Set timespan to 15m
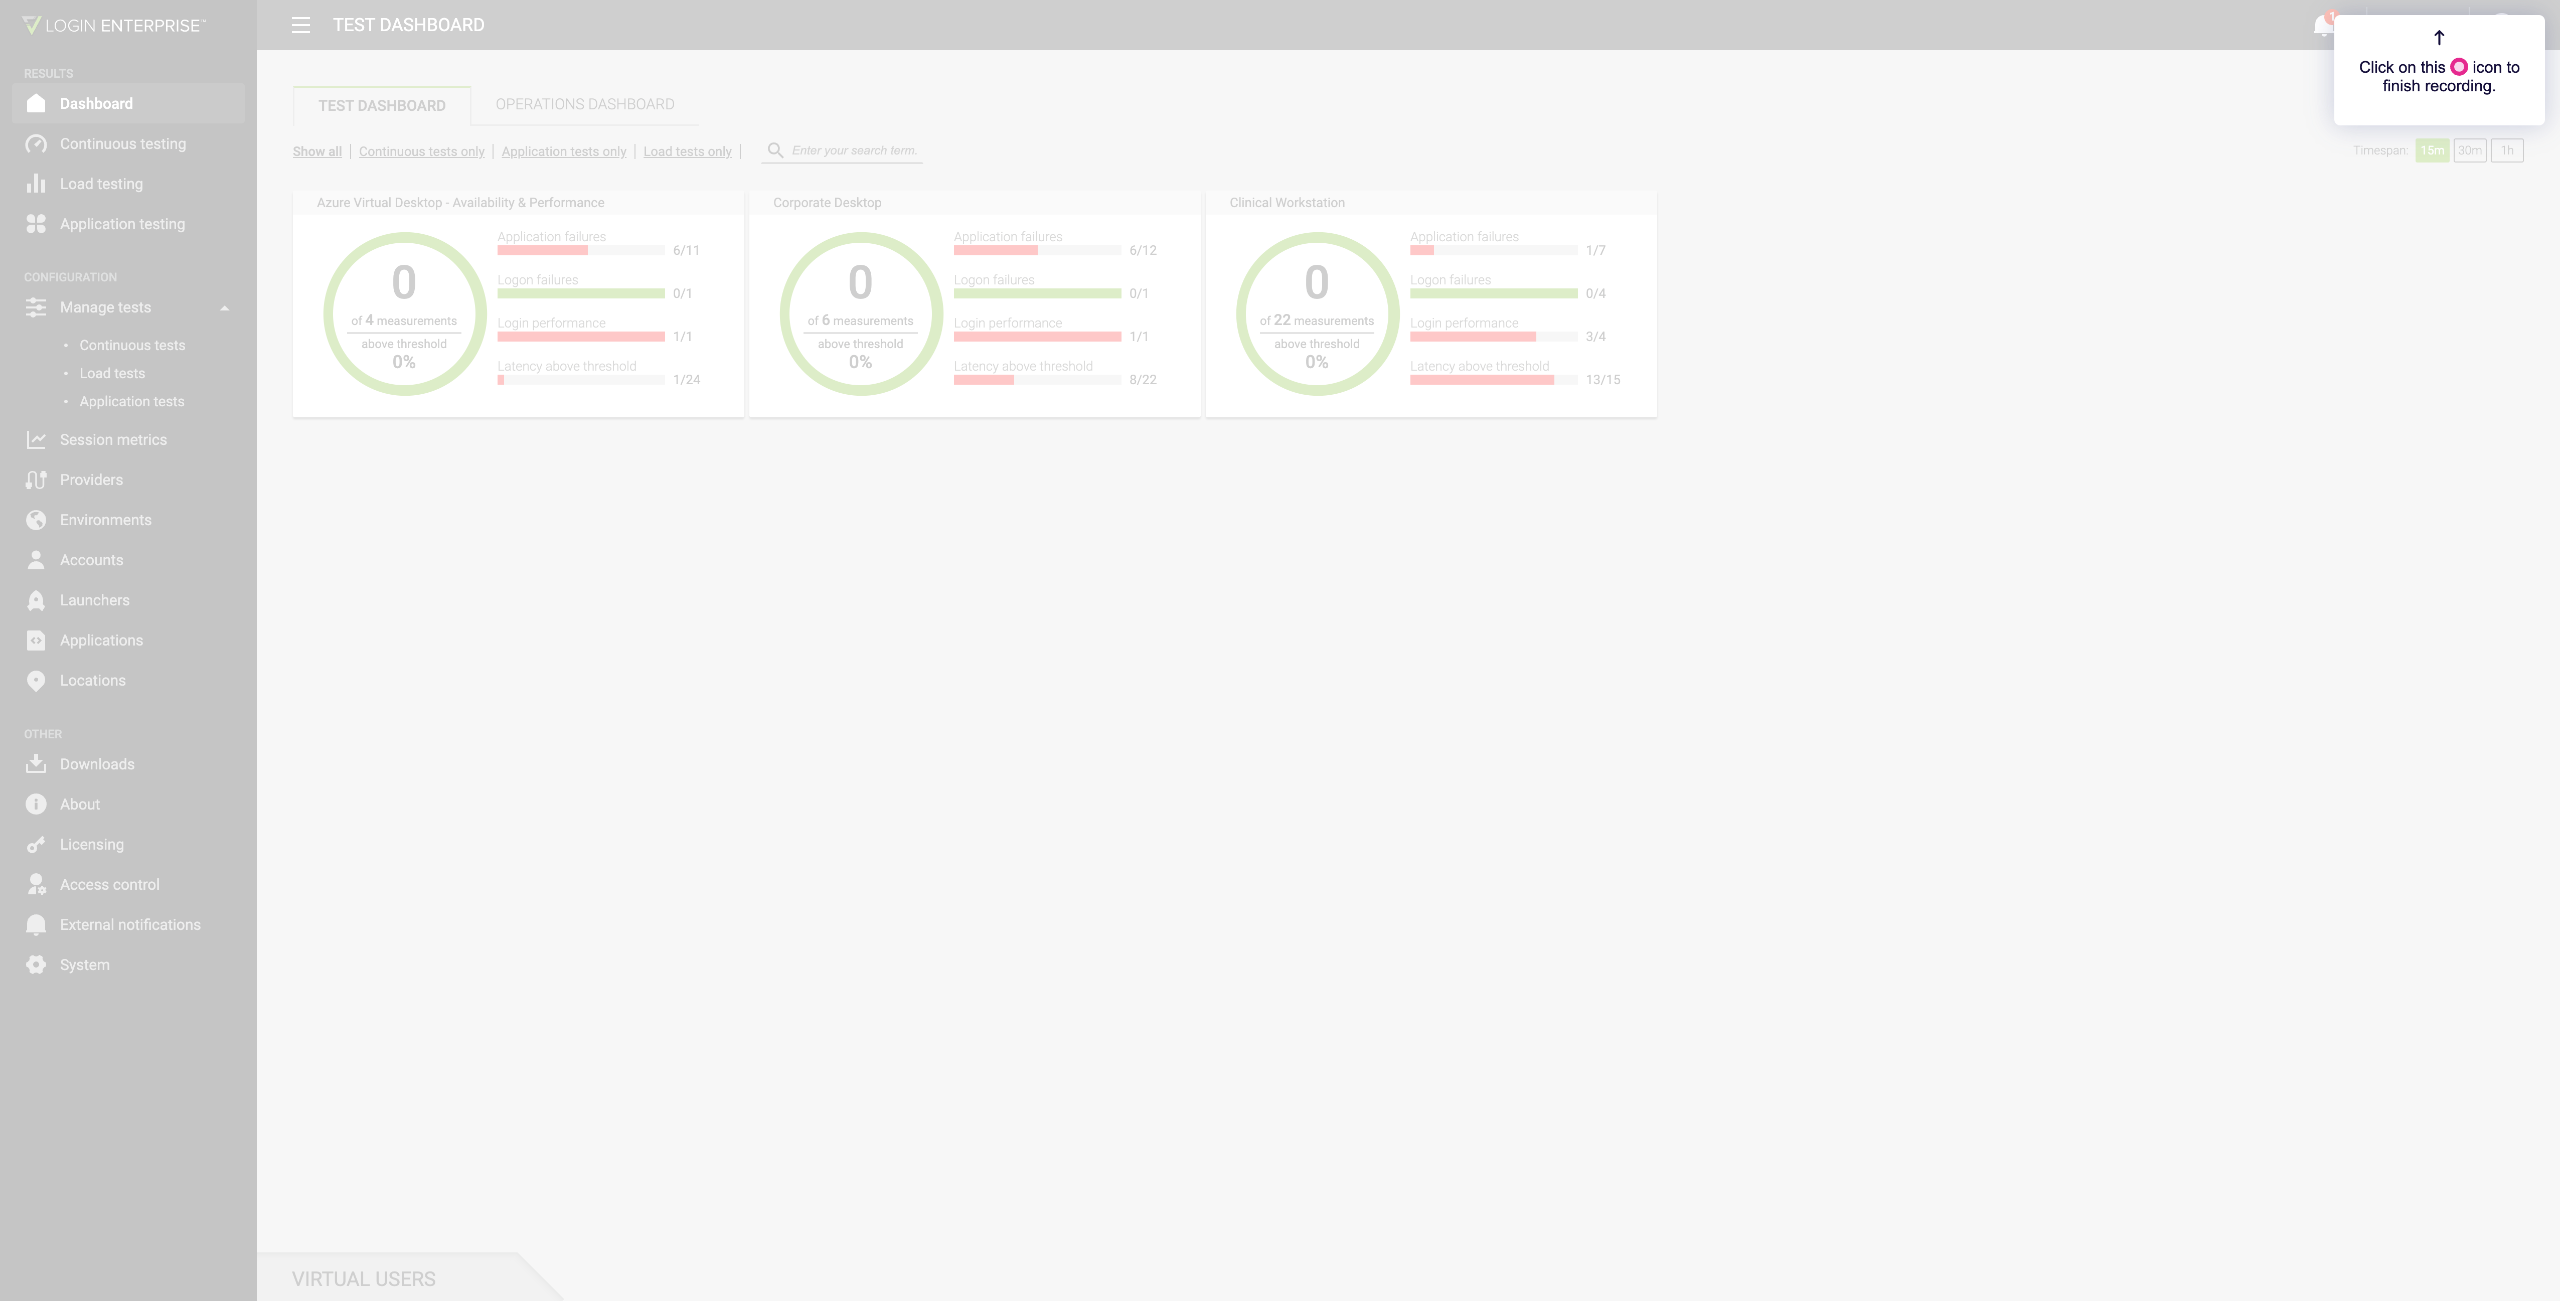The height and width of the screenshot is (1301, 2560). coord(2432,151)
